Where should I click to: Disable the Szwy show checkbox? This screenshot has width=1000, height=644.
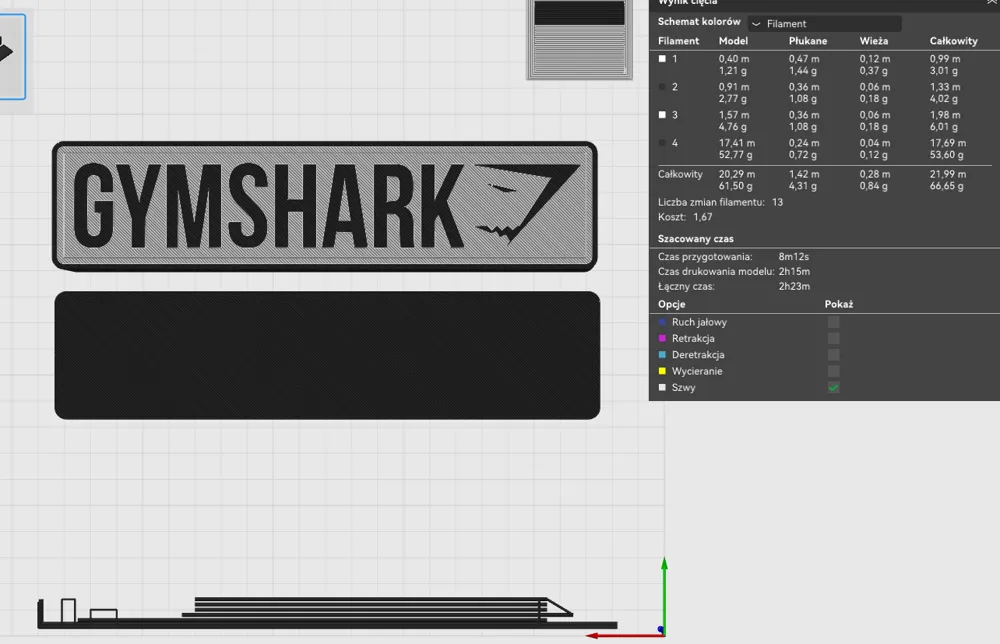tap(833, 387)
